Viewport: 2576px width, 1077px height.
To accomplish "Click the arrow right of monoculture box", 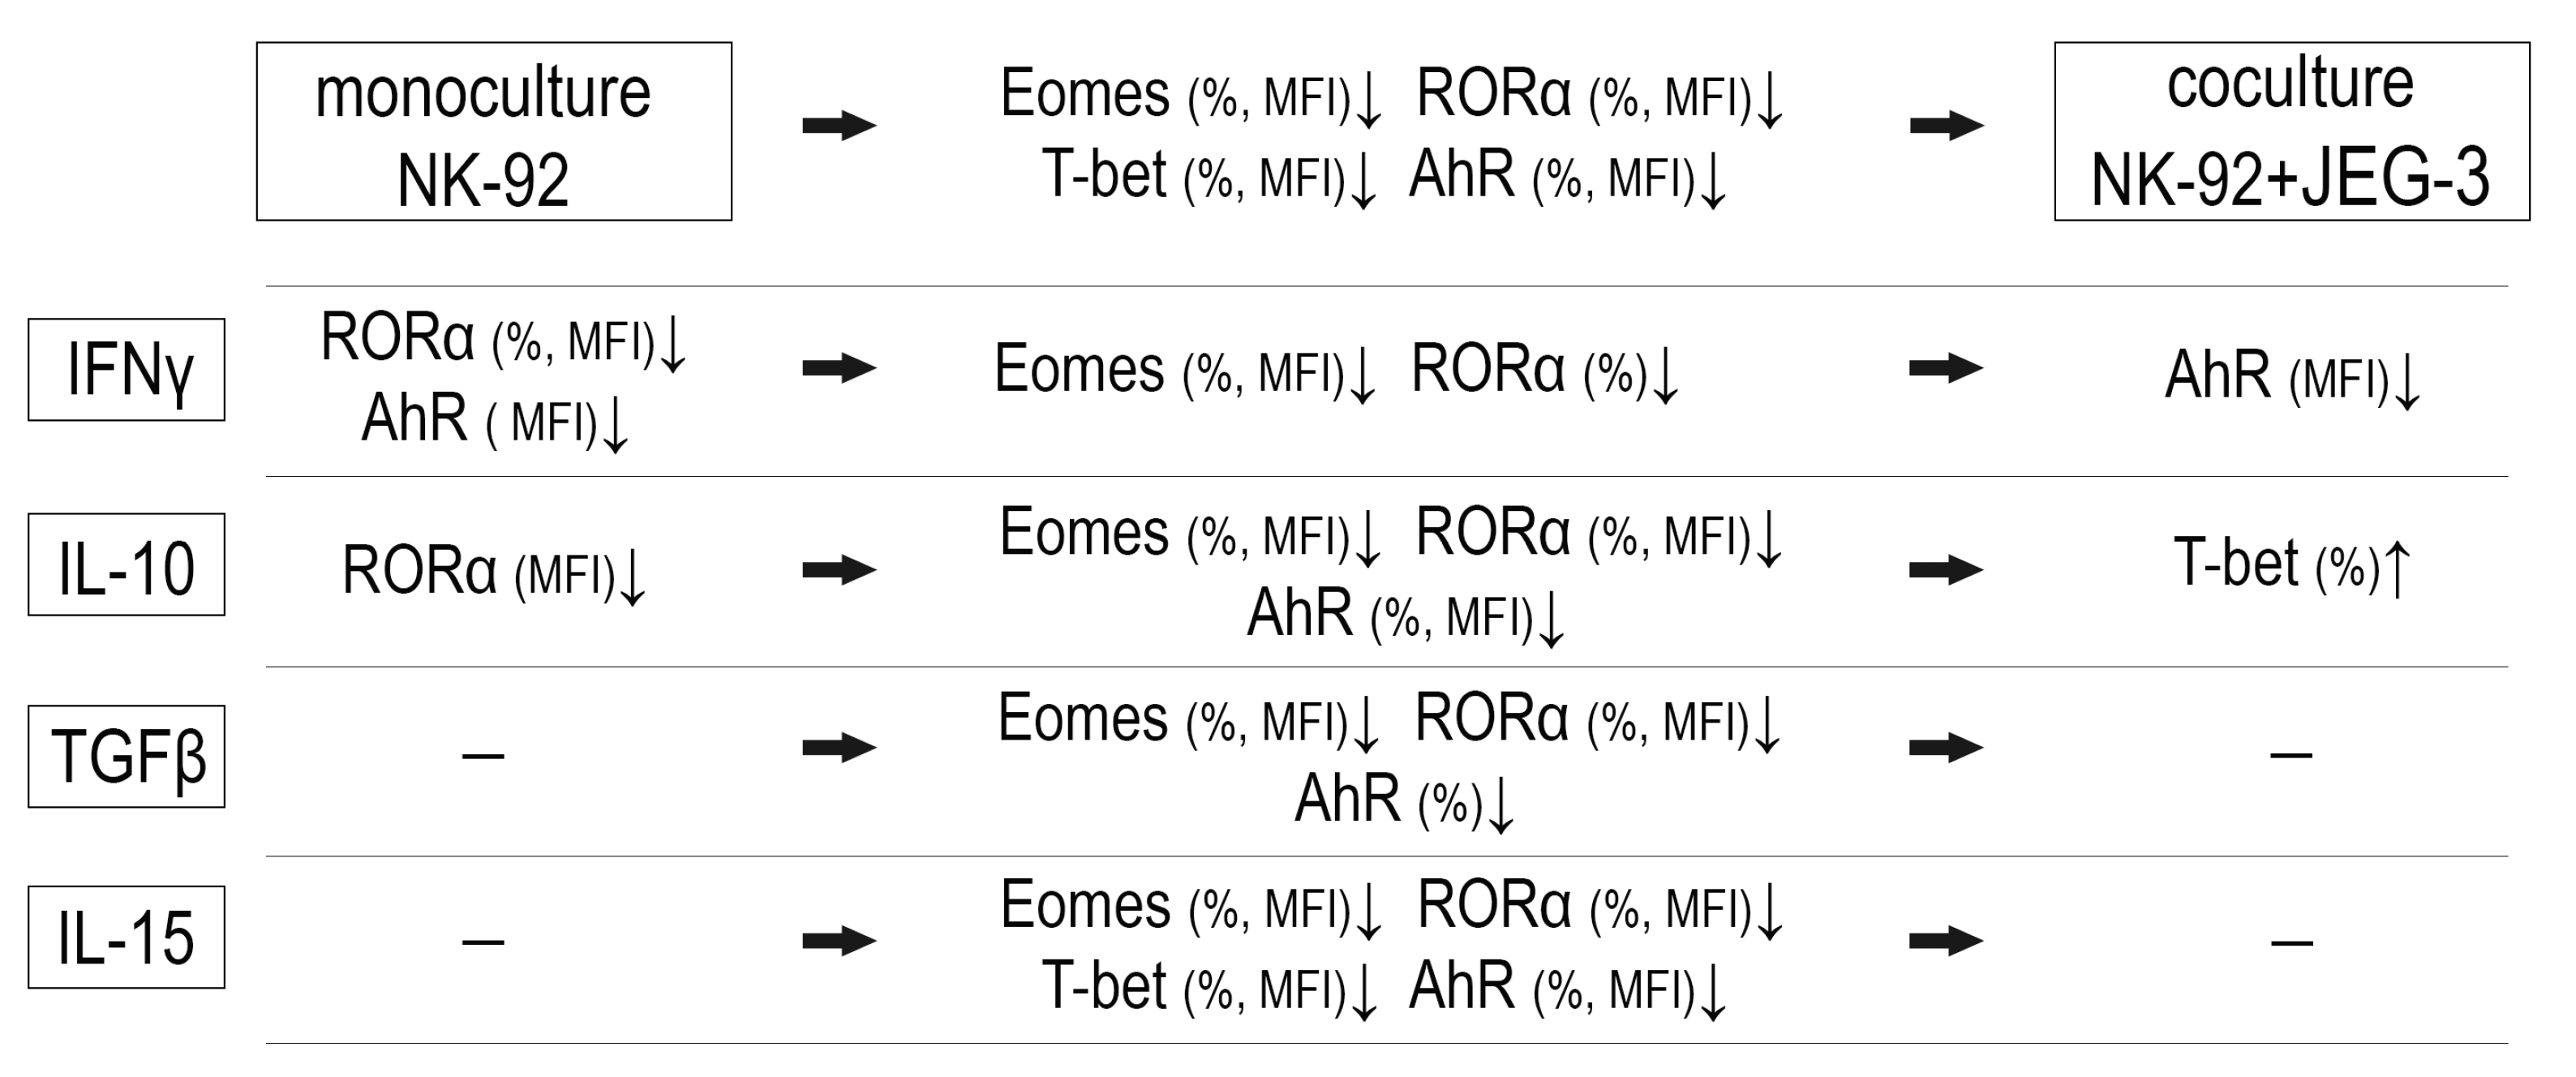I will pyautogui.click(x=839, y=126).
